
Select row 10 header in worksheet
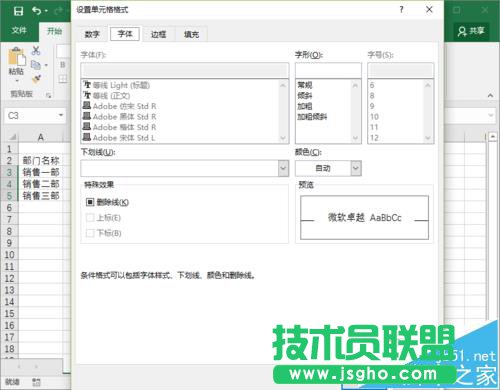coord(9,255)
